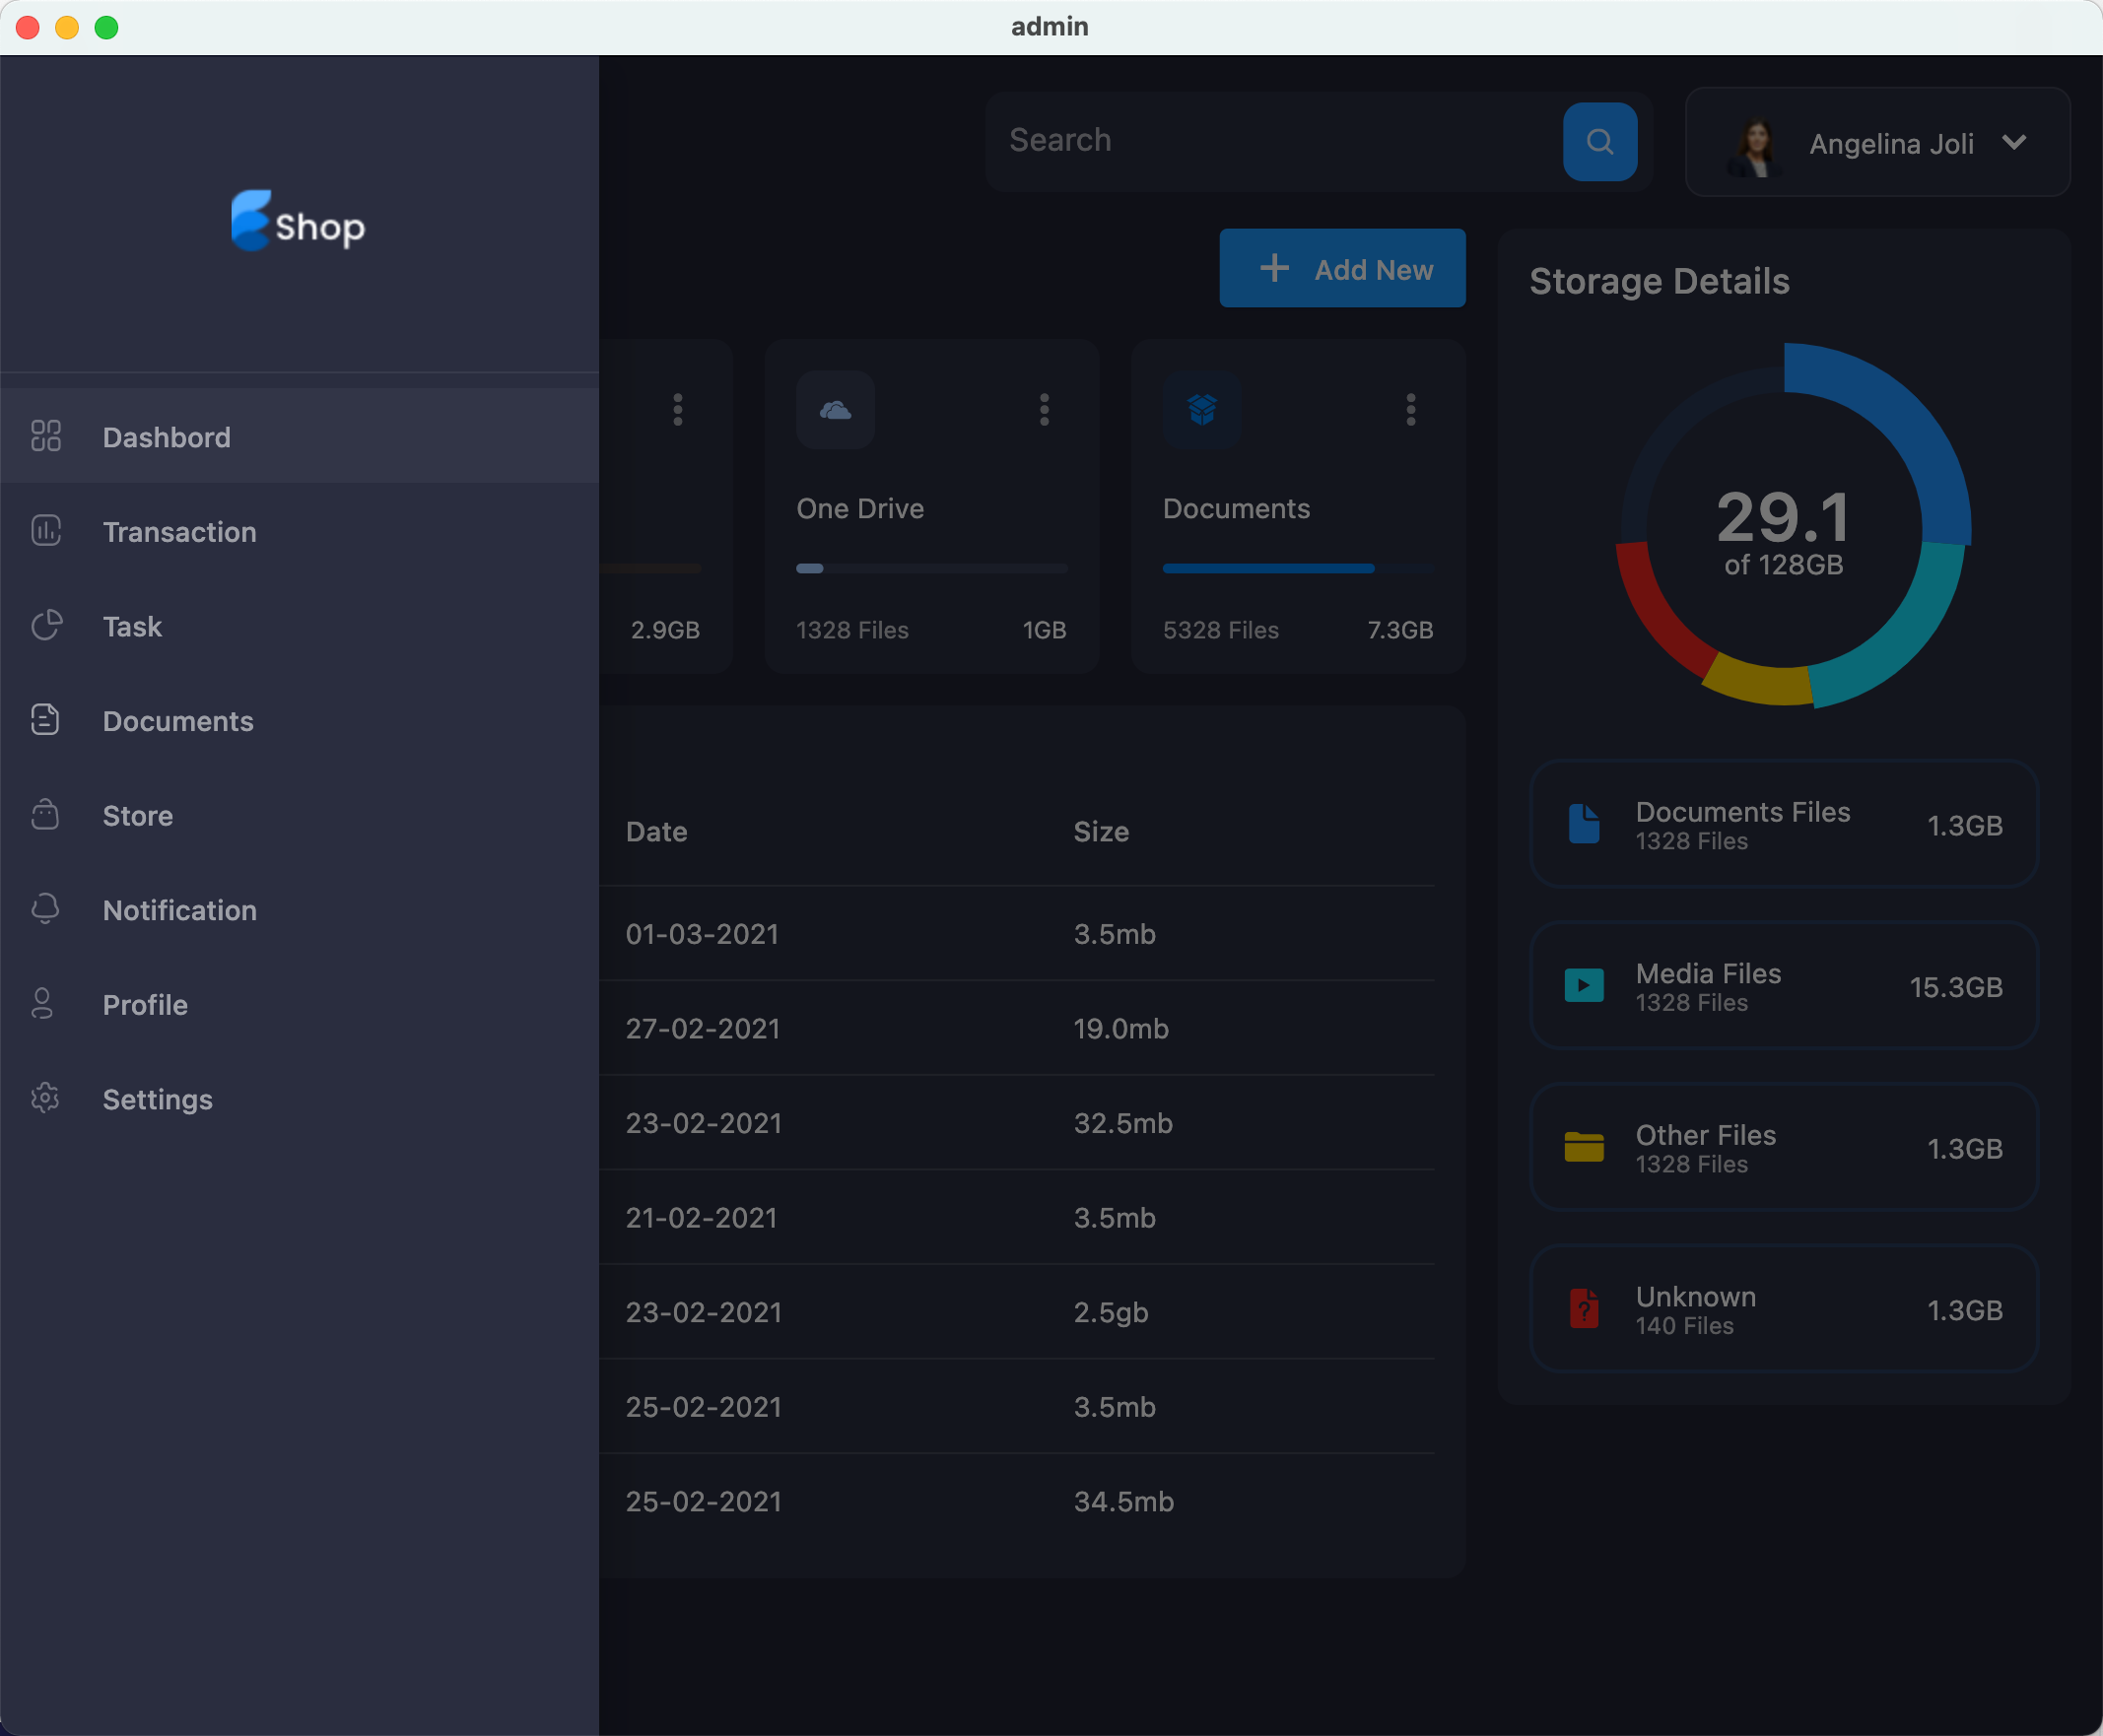Open the Documents menu item in sidebar
Image resolution: width=2103 pixels, height=1736 pixels.
(x=300, y=720)
